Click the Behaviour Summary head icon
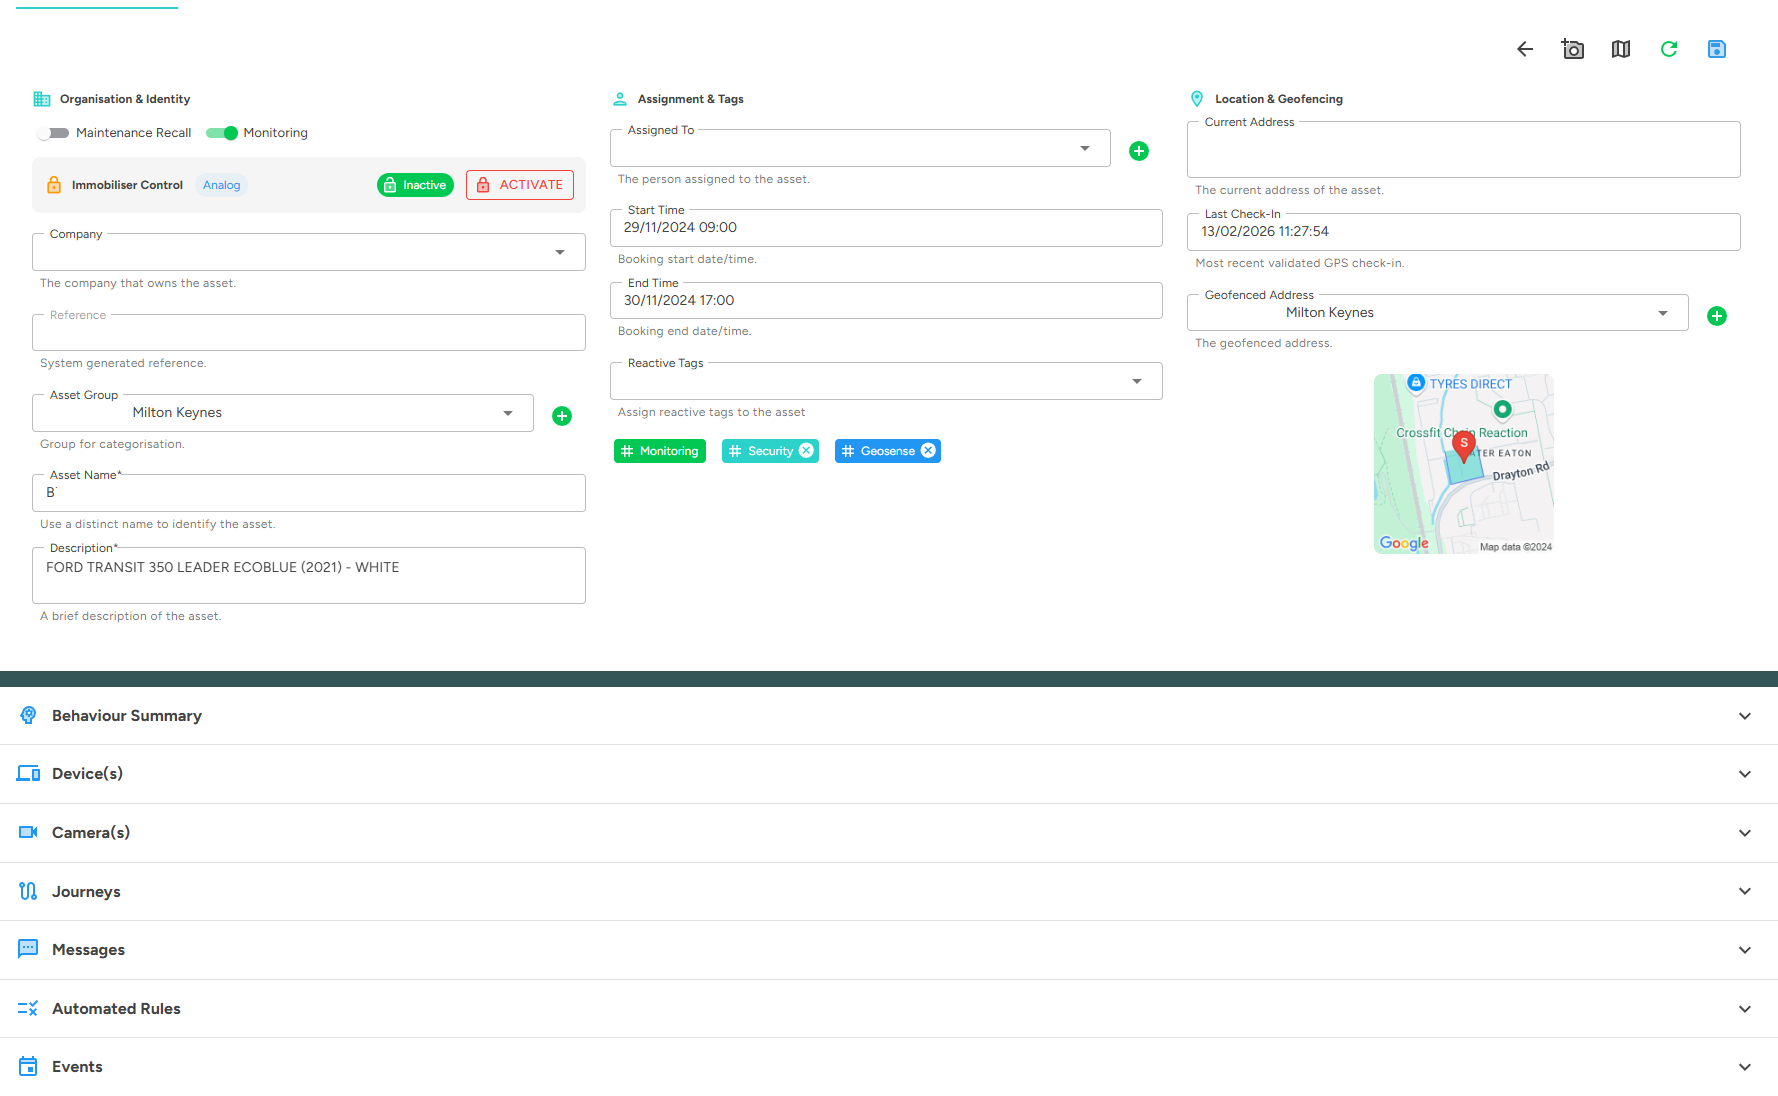The image size is (1778, 1096). click(x=28, y=716)
